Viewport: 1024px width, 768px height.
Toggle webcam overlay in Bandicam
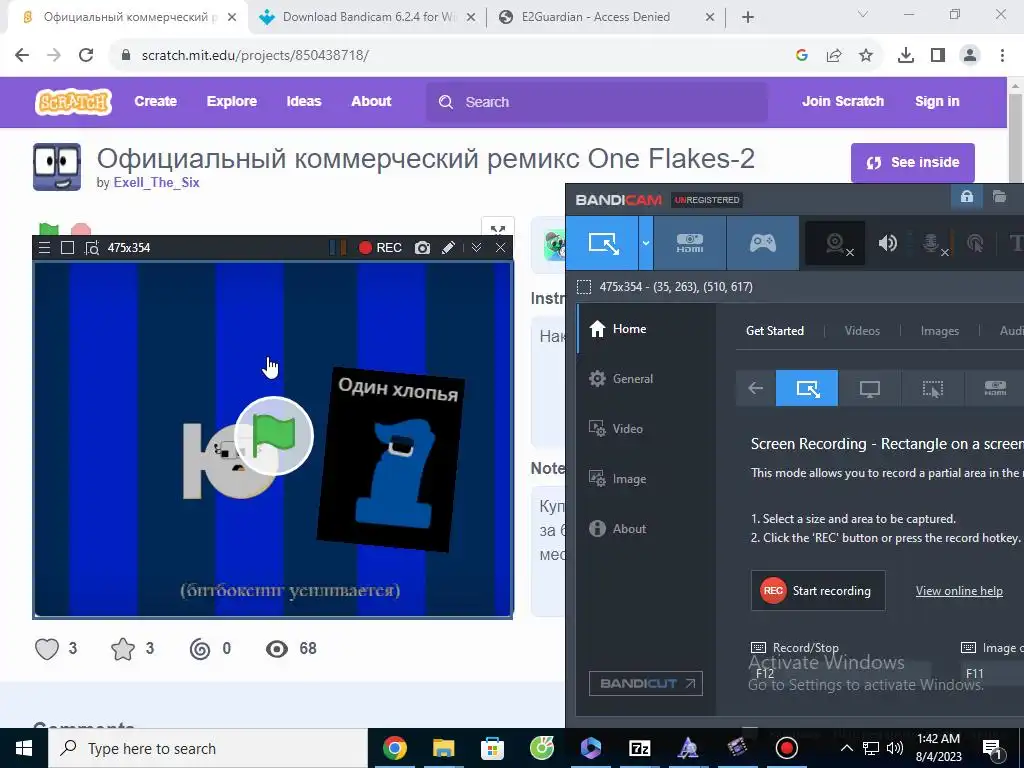point(836,243)
